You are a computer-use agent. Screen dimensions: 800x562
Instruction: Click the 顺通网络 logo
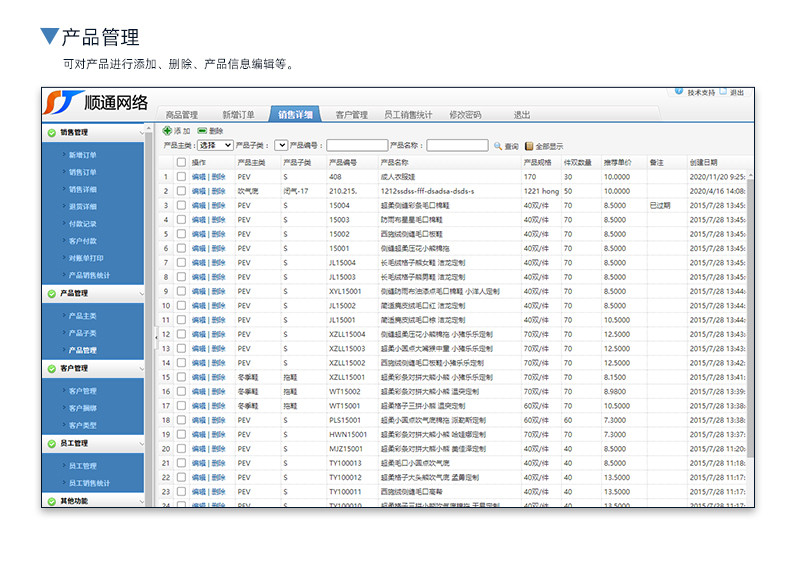pos(96,103)
